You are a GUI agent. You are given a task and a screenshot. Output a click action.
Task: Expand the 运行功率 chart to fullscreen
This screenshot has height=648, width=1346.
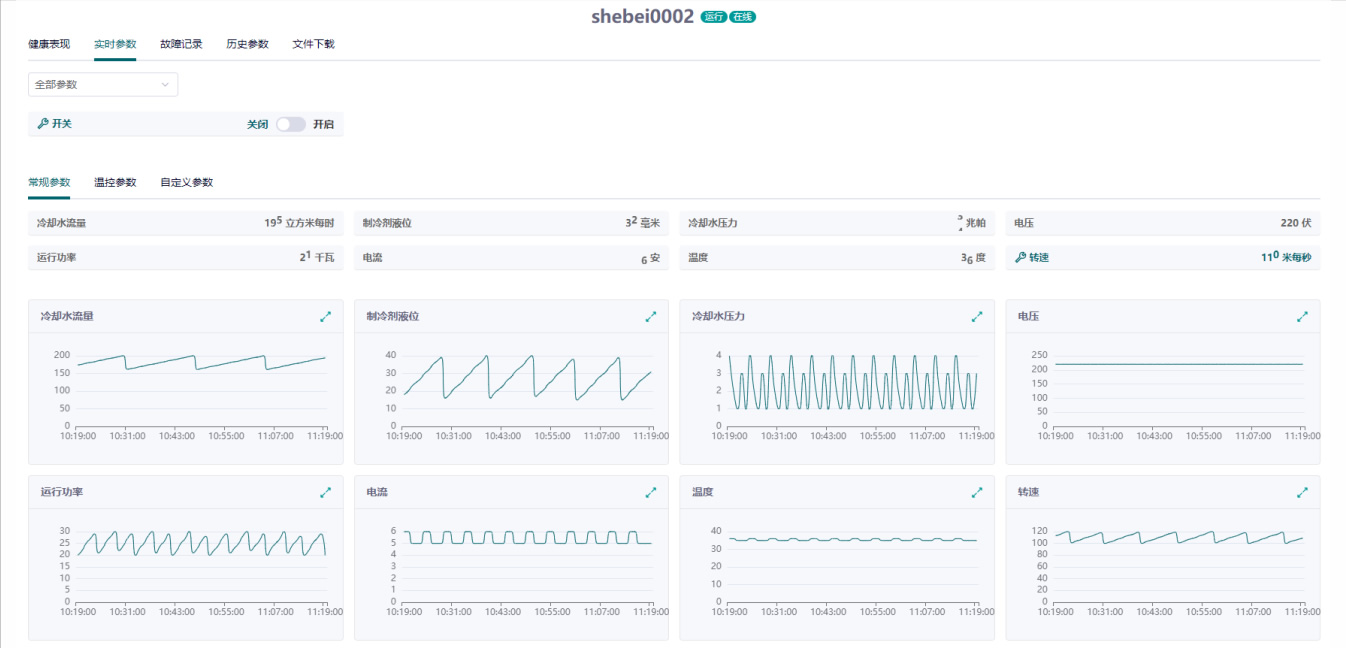325,492
